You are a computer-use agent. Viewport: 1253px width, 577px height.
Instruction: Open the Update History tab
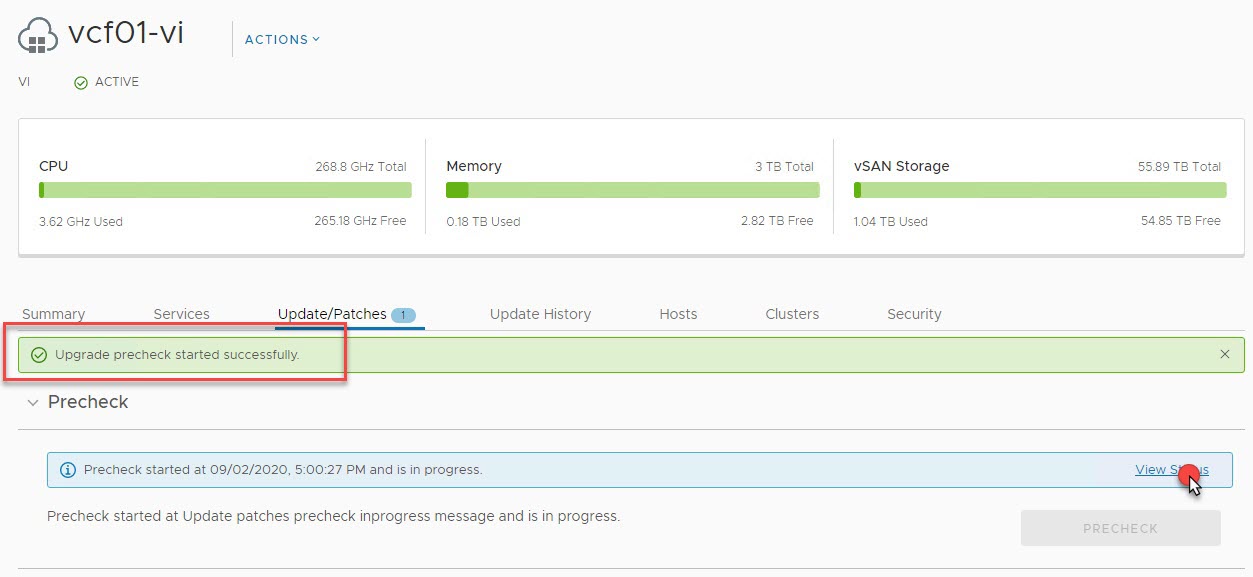point(540,314)
